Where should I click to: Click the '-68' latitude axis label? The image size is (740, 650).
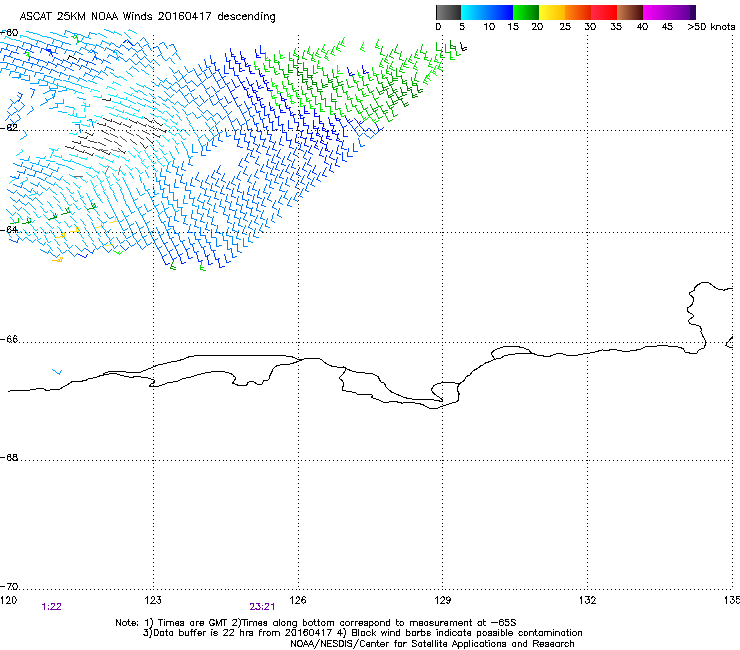coord(9,457)
